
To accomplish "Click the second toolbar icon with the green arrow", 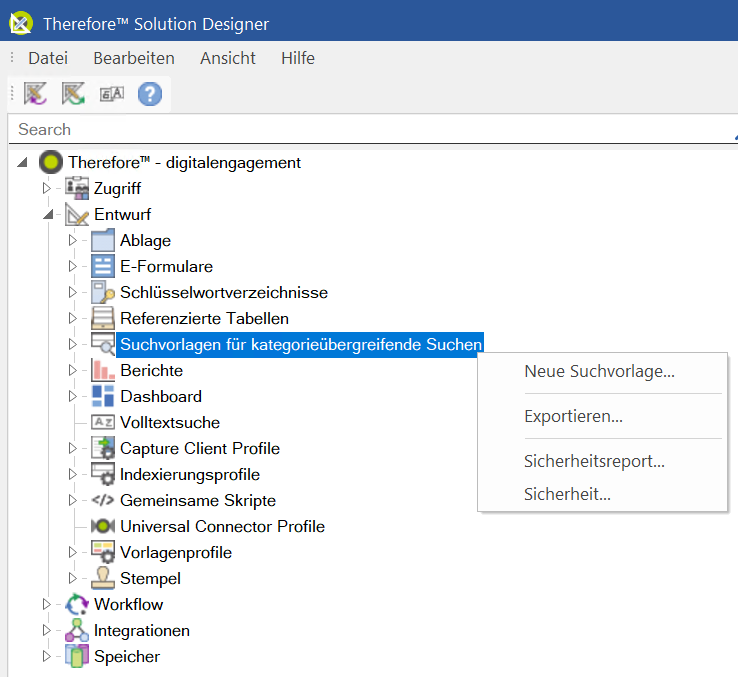I will [x=73, y=94].
